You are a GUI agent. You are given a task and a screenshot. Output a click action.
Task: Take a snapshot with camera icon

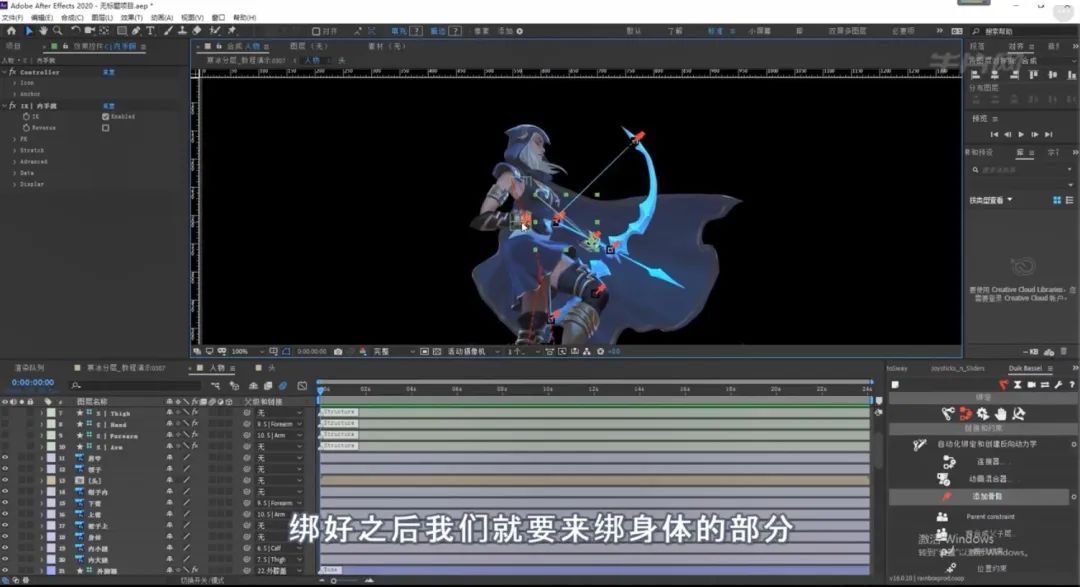coord(339,352)
